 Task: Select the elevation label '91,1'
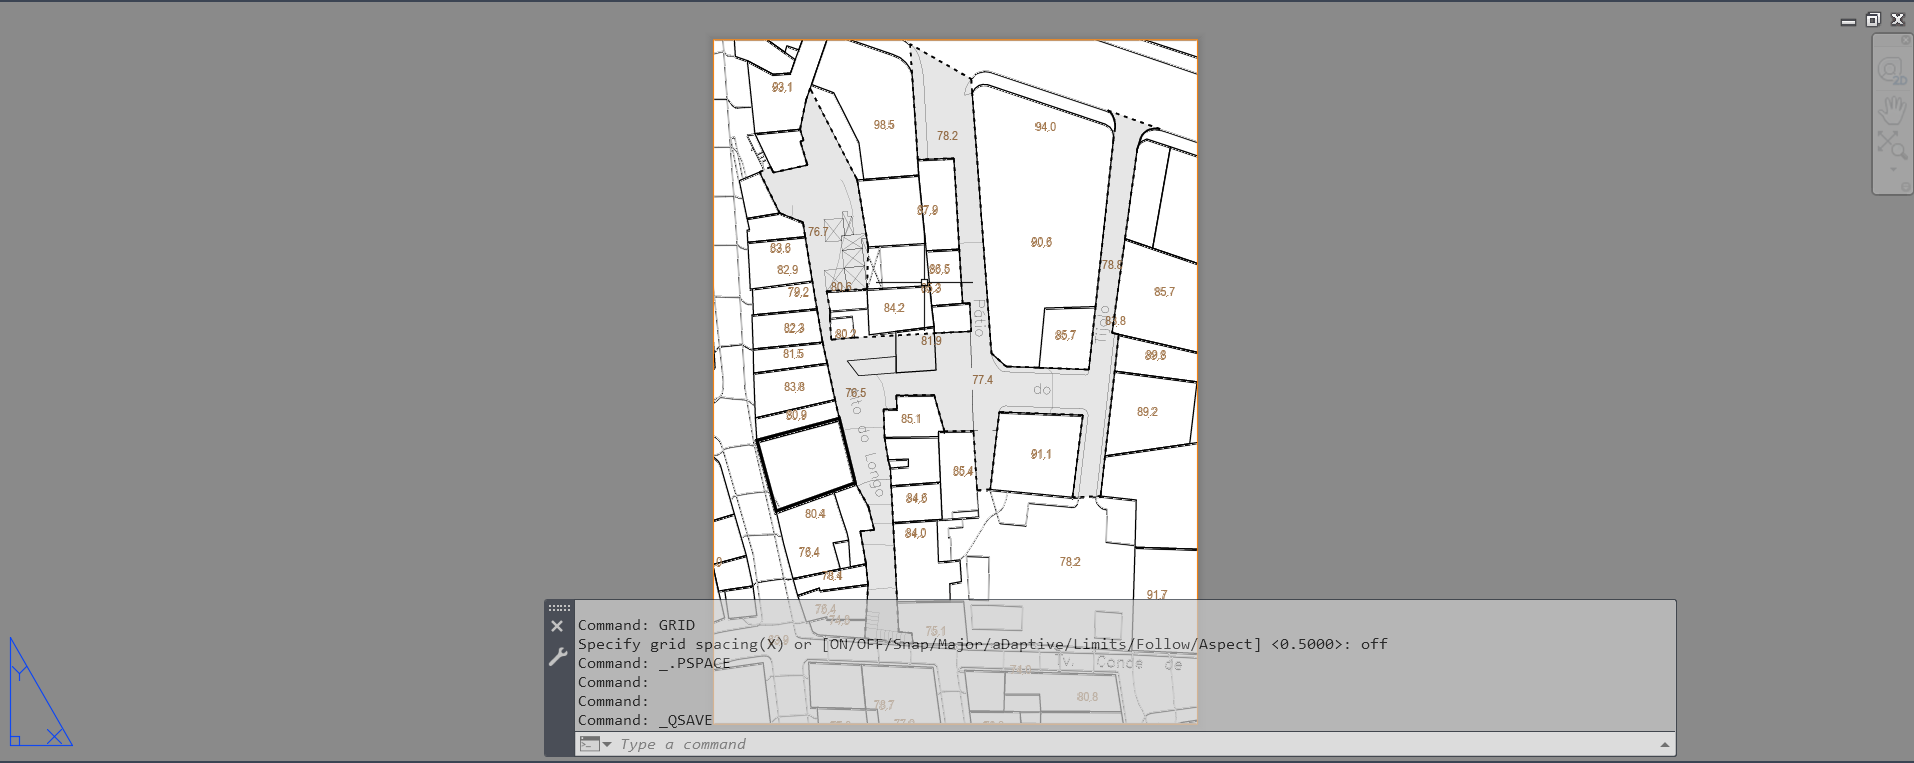(1041, 454)
